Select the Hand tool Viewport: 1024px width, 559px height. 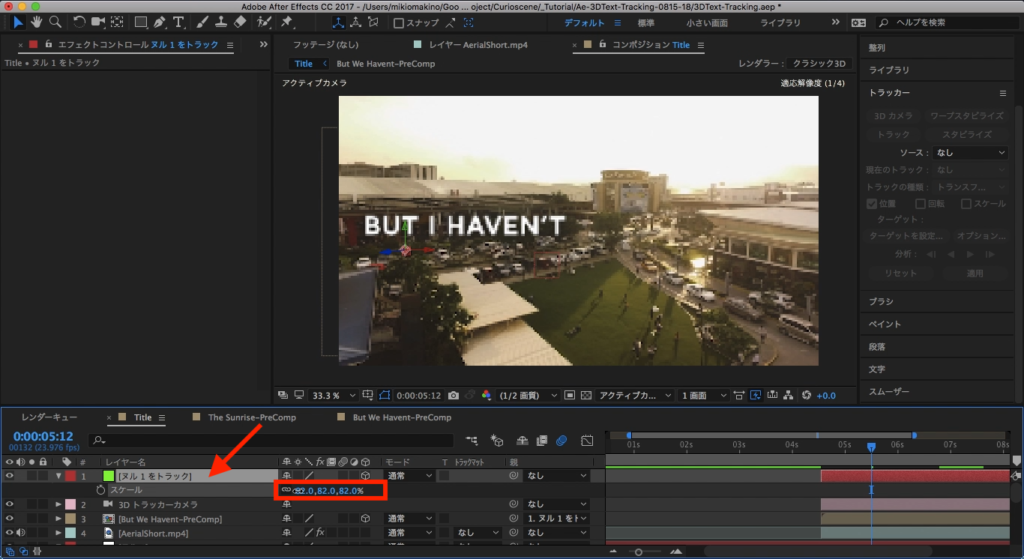coord(37,21)
